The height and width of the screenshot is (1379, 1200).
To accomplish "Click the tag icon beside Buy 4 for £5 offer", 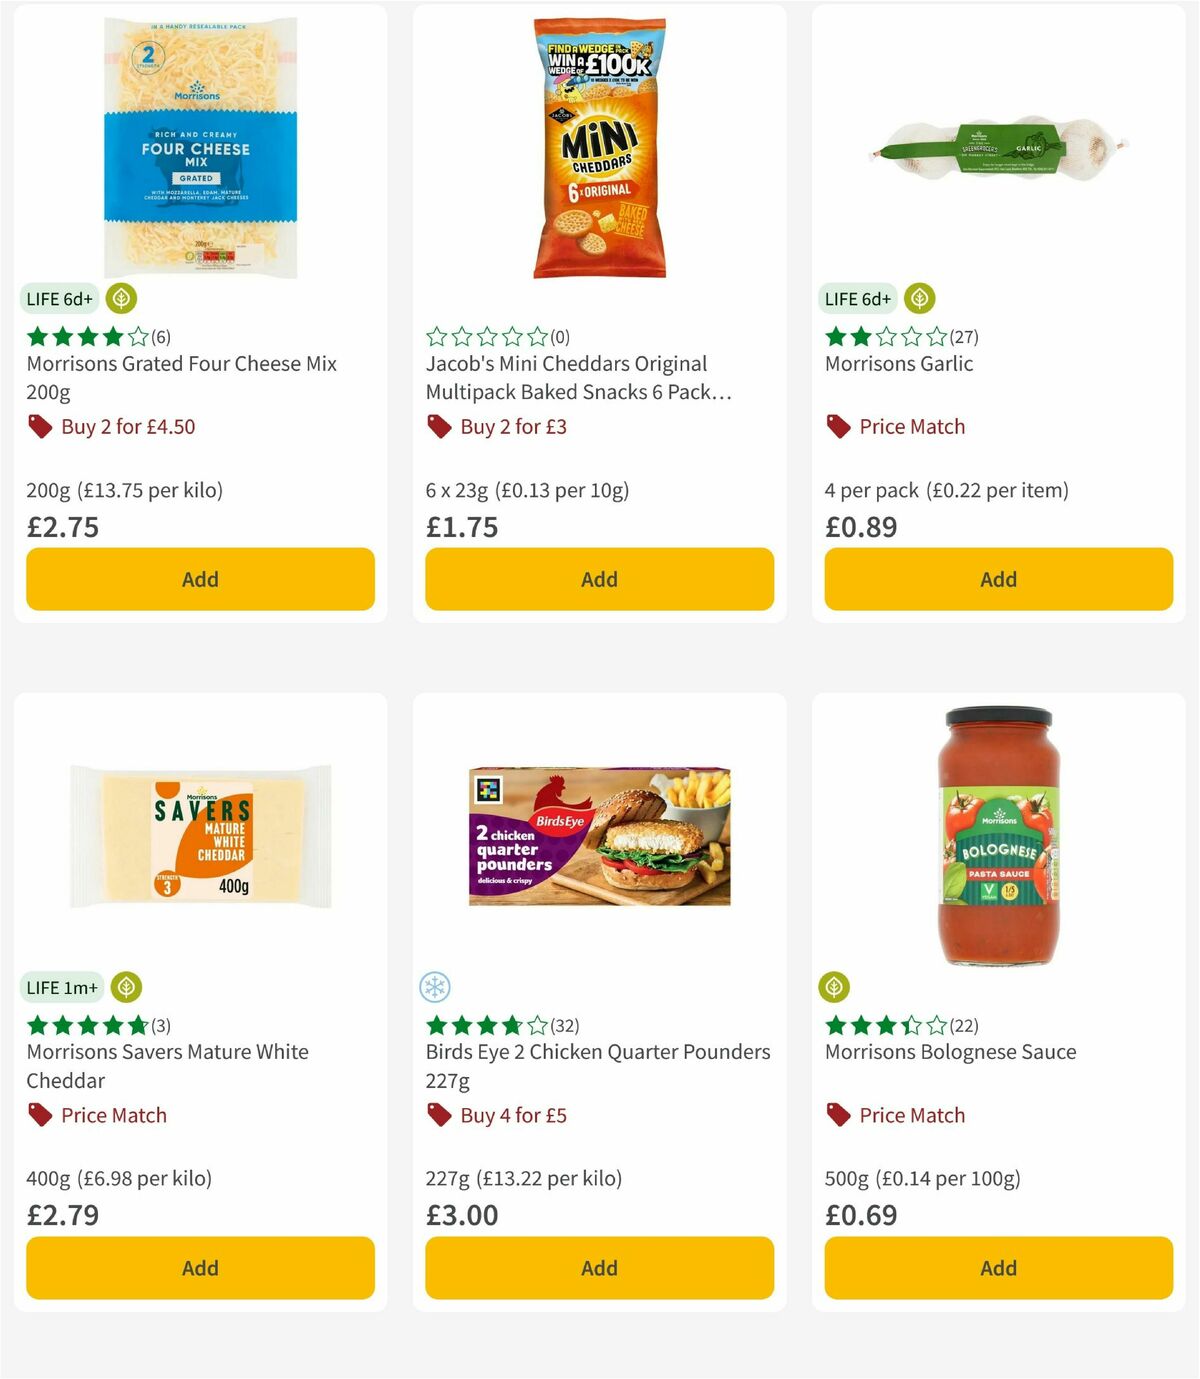I will pos(438,1114).
